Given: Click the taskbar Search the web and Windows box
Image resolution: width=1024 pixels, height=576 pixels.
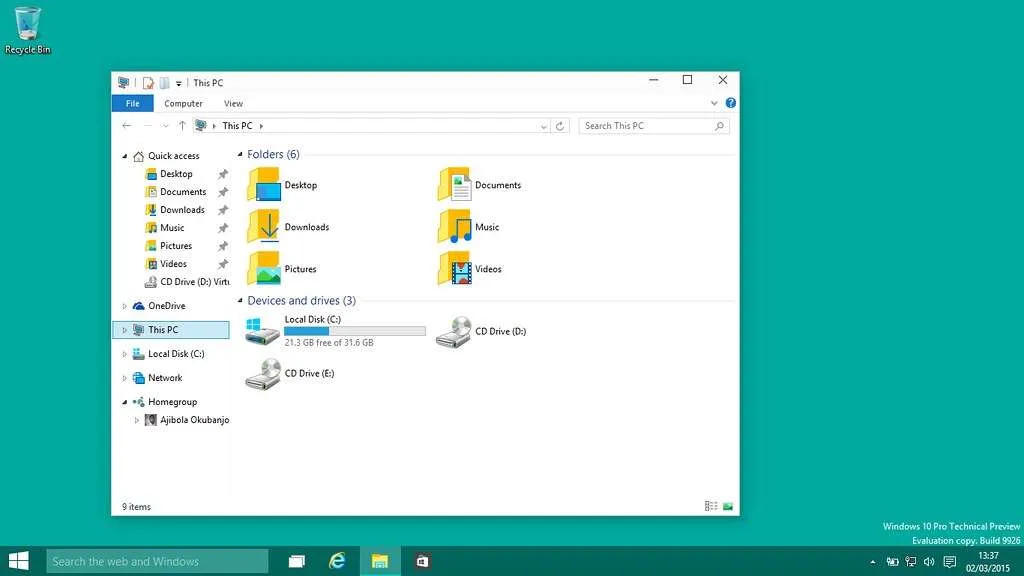Looking at the screenshot, I should 157,561.
